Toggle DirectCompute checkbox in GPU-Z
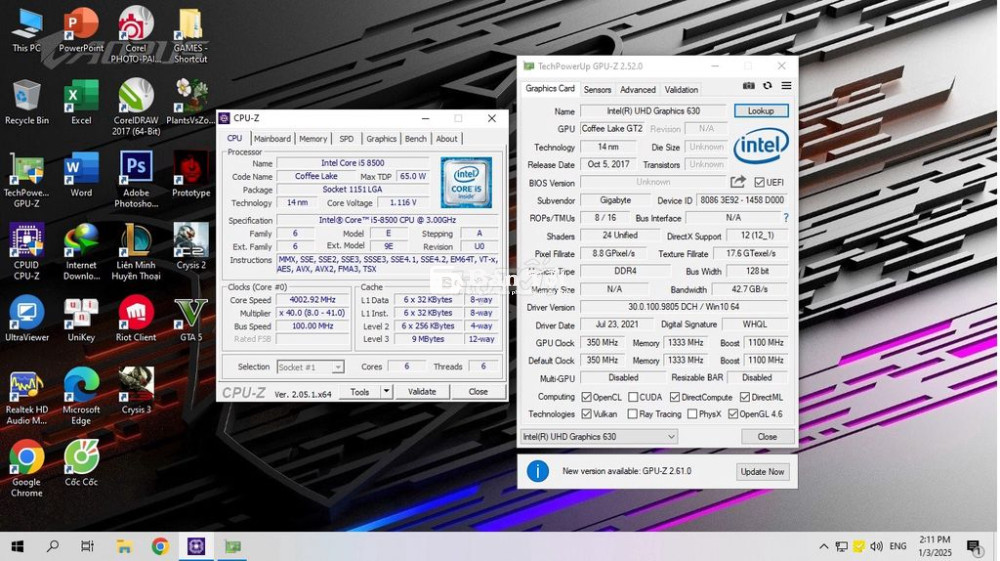Viewport: 1000px width, 561px height. click(x=675, y=397)
